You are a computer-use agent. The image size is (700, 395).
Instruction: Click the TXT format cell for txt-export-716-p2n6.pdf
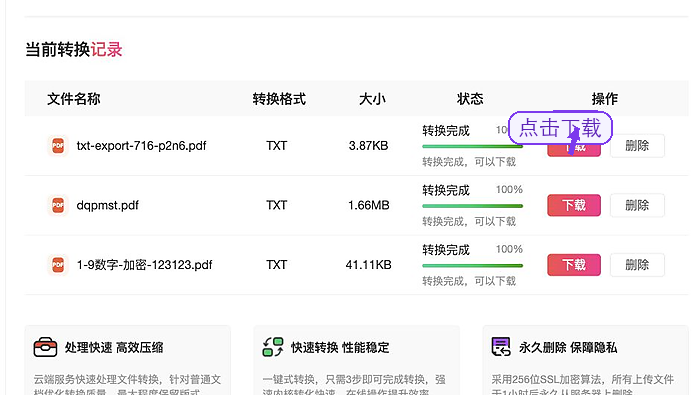276,146
